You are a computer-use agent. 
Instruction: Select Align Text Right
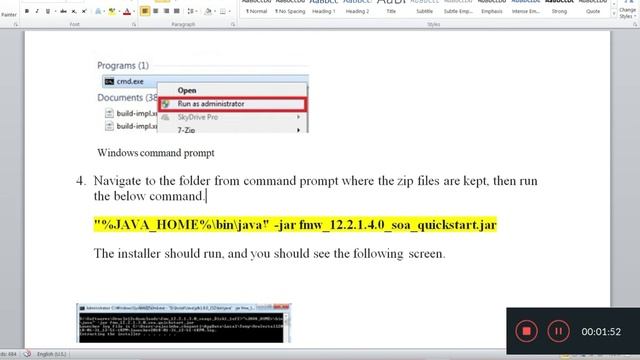166,11
